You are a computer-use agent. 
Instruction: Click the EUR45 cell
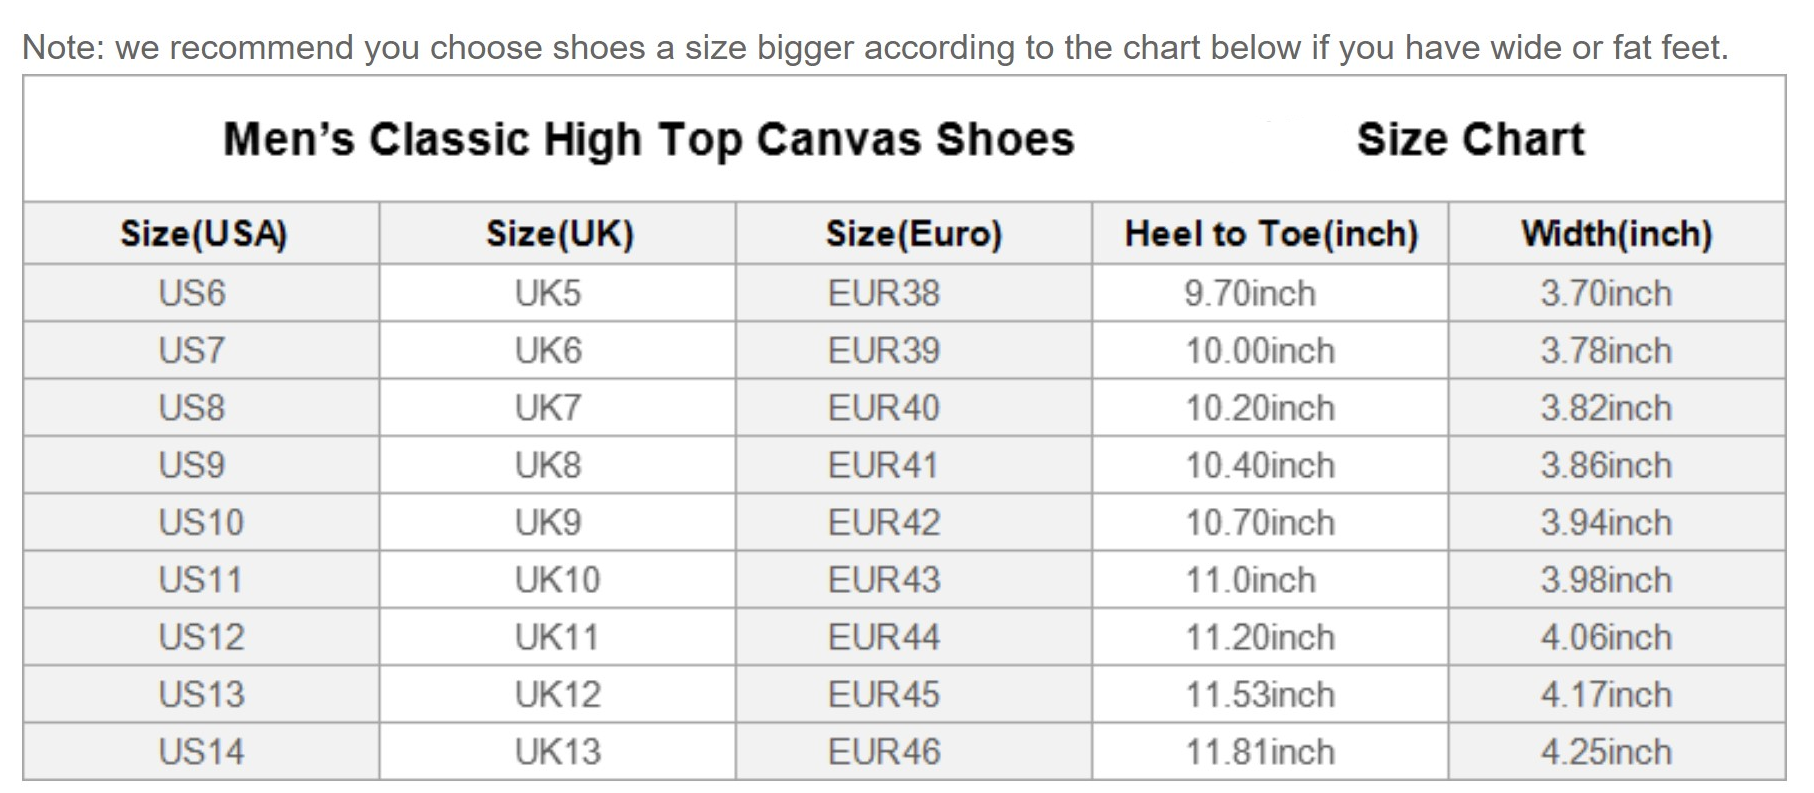(x=884, y=694)
